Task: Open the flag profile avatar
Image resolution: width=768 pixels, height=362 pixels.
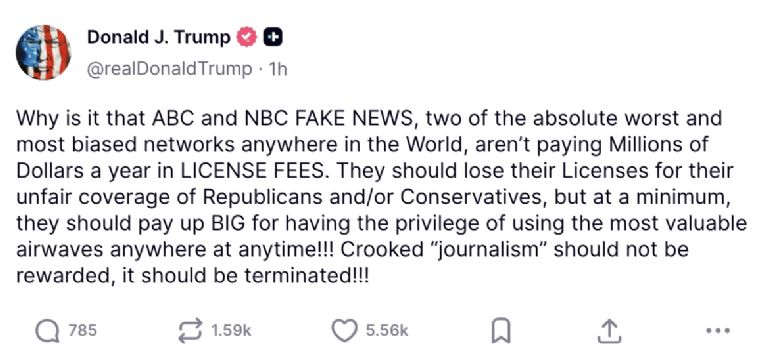Action: [43, 52]
